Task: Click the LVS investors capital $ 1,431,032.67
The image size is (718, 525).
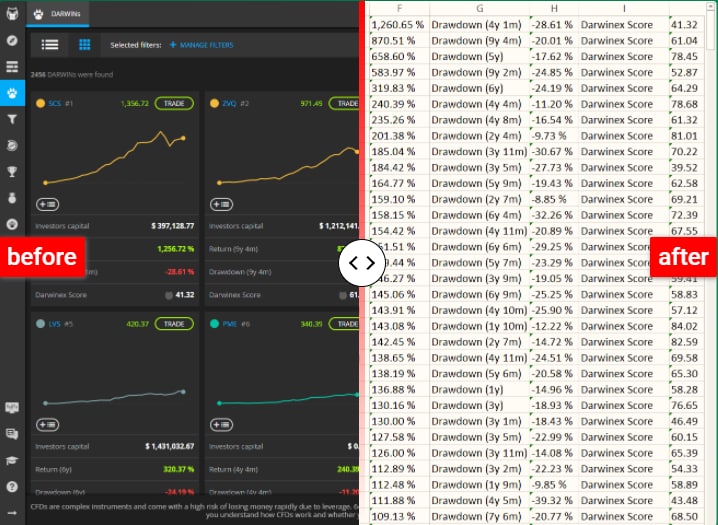Action: coord(170,447)
